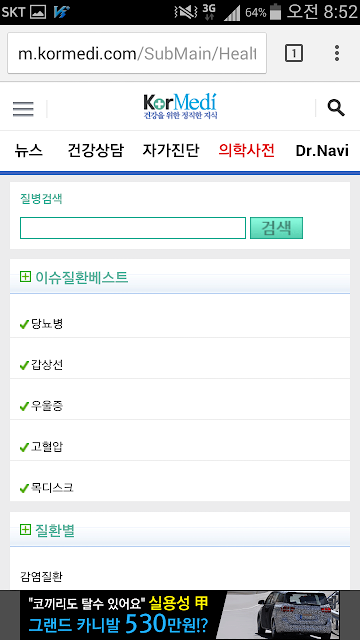
Task: Expand the 이슈질환베스트 plus icon
Action: [25, 277]
